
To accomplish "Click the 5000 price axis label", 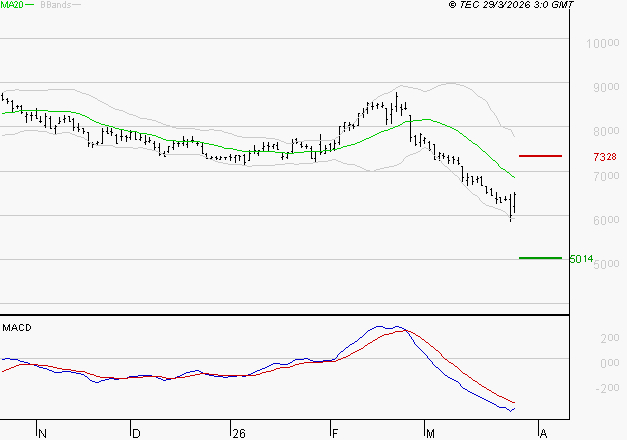I will click(x=607, y=264).
